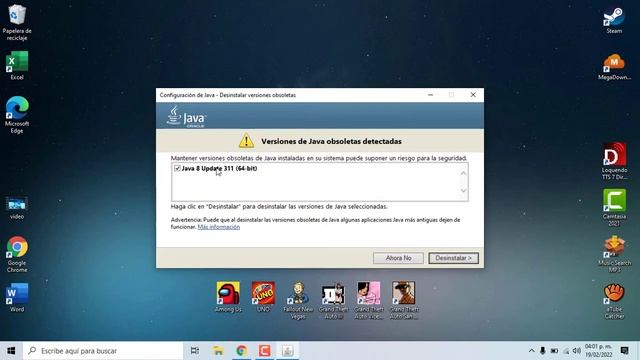Image resolution: width=640 pixels, height=360 pixels.
Task: Switch to Chrome on the taskbar
Action: click(x=241, y=351)
